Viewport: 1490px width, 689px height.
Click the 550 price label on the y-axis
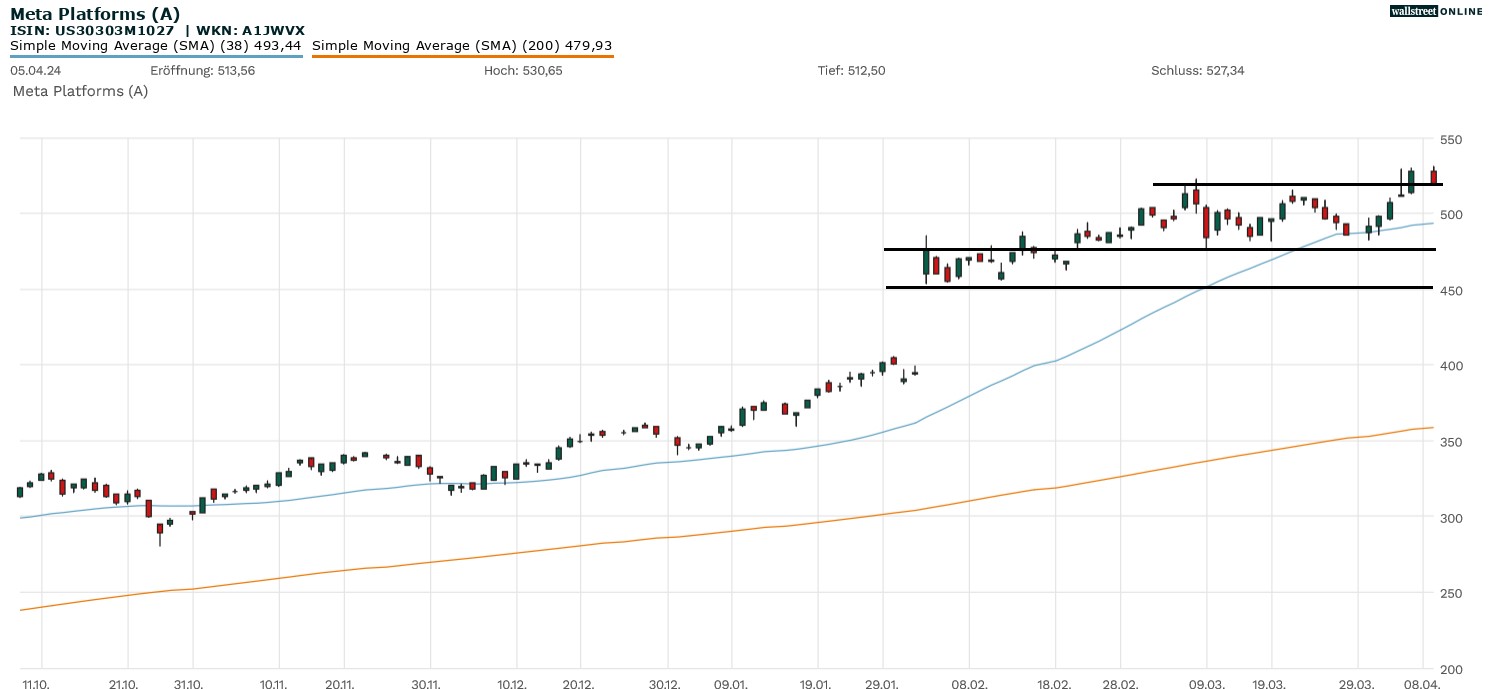click(1451, 139)
